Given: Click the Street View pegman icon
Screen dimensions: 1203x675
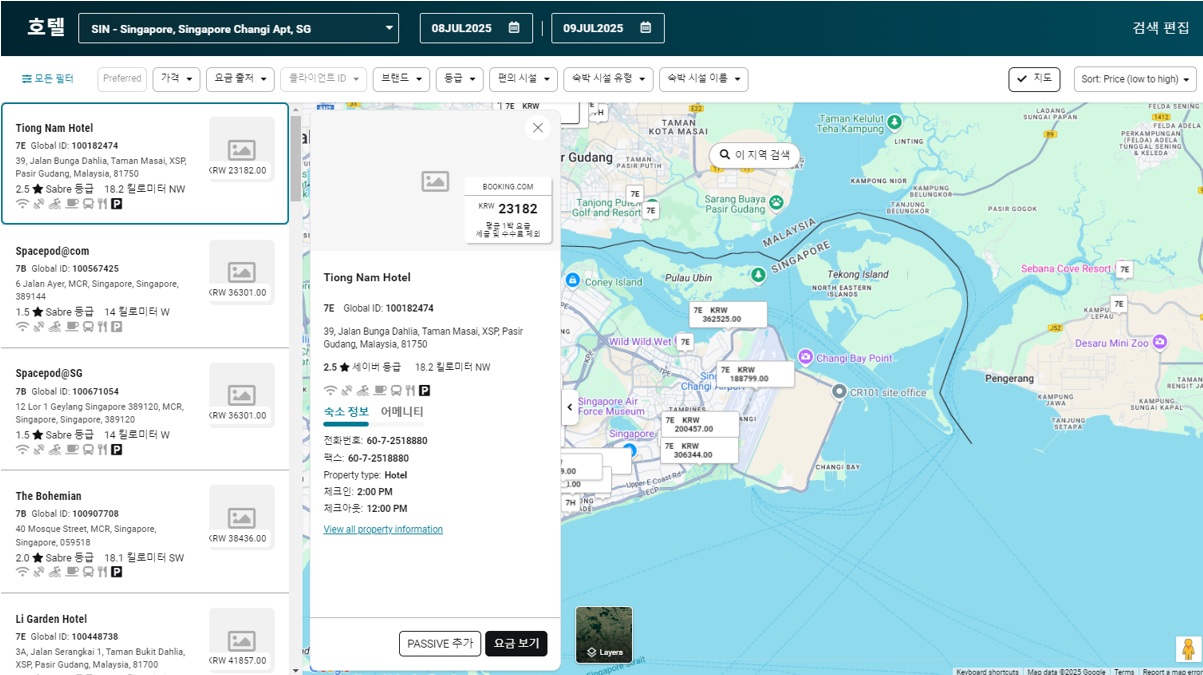Looking at the screenshot, I should click(x=1188, y=649).
